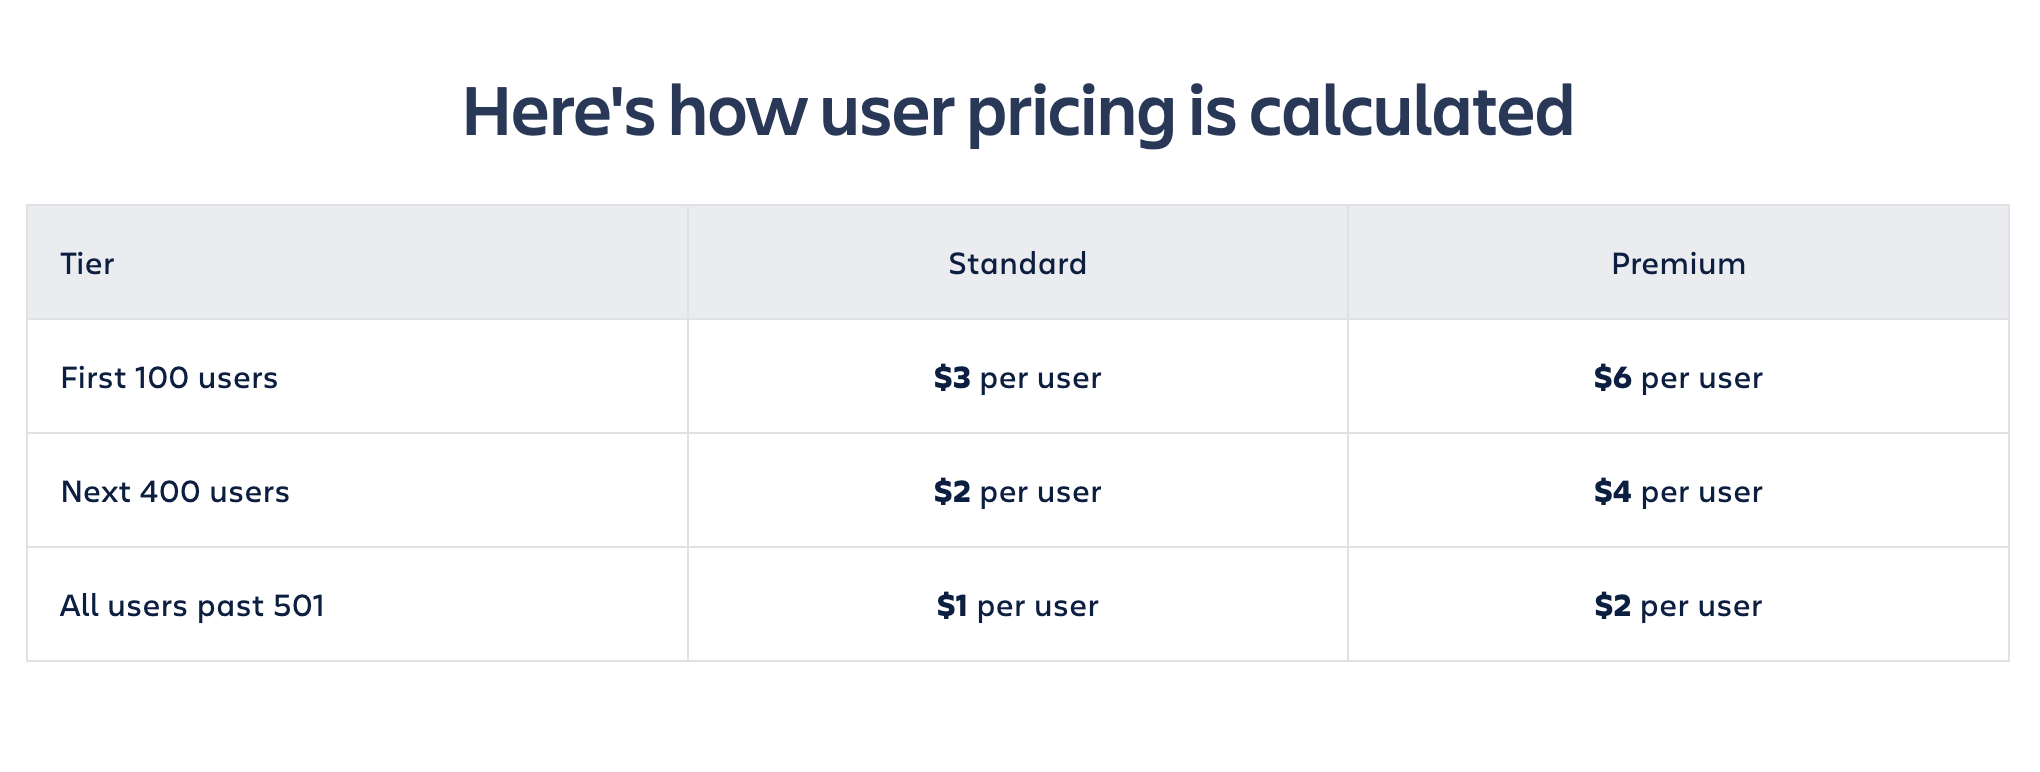Select the Standard column header
2040x772 pixels.
click(x=1017, y=264)
